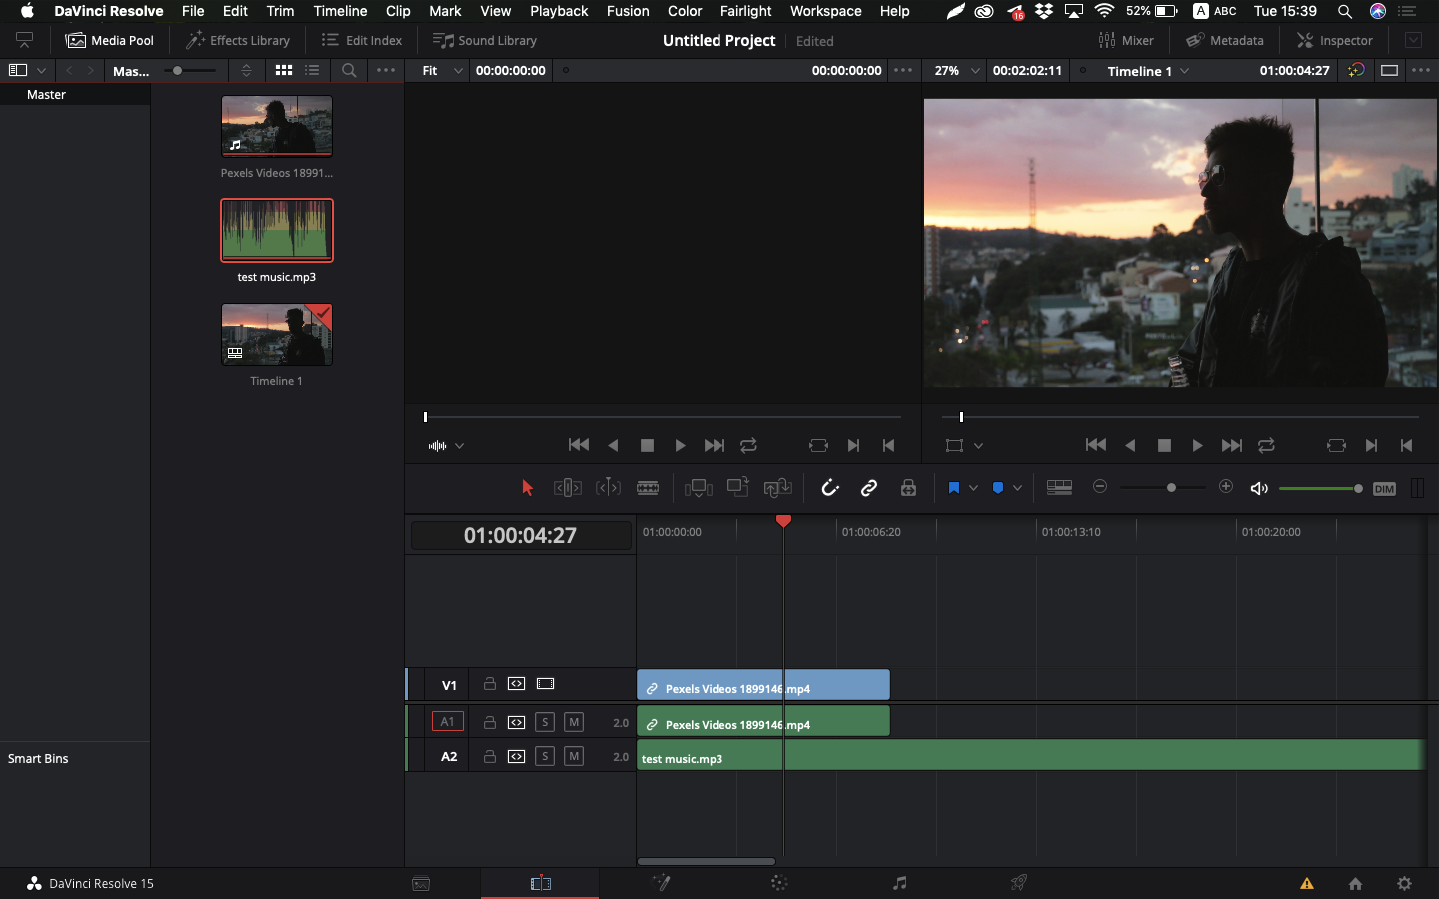The height and width of the screenshot is (899, 1439).
Task: Mute audio track A1
Action: [574, 722]
